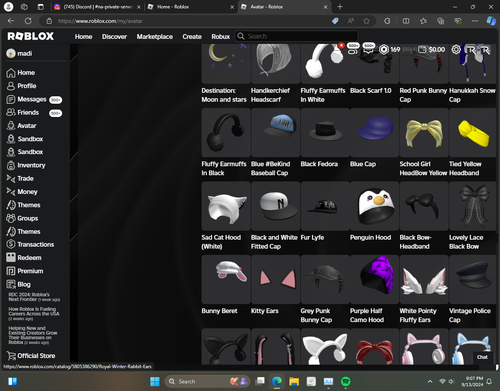Open School Girl HeadBow Yellow link
This screenshot has height=391, width=500.
coord(423,168)
